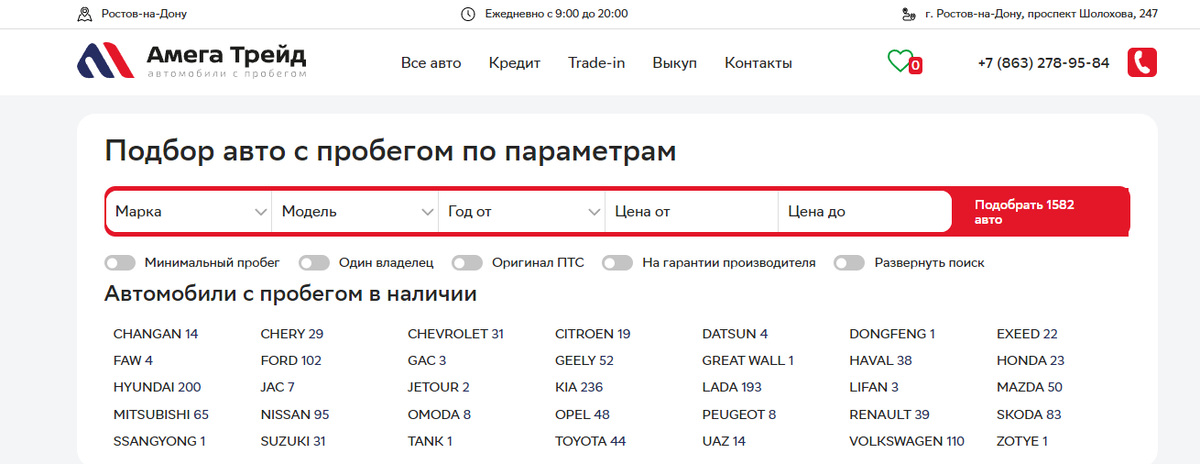Open LIFAN 3 brand link

874,388
